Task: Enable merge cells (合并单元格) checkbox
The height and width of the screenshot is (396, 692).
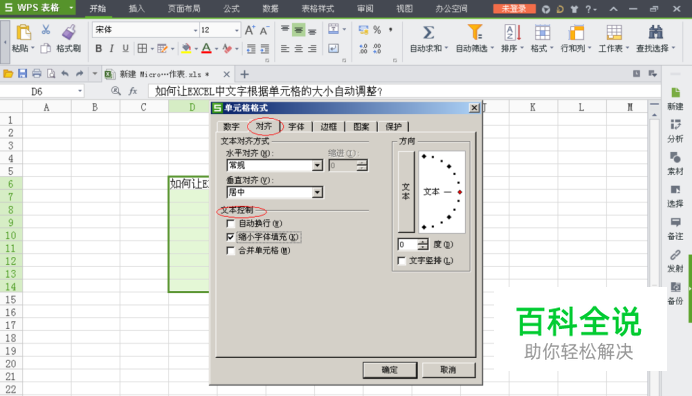Action: click(230, 251)
